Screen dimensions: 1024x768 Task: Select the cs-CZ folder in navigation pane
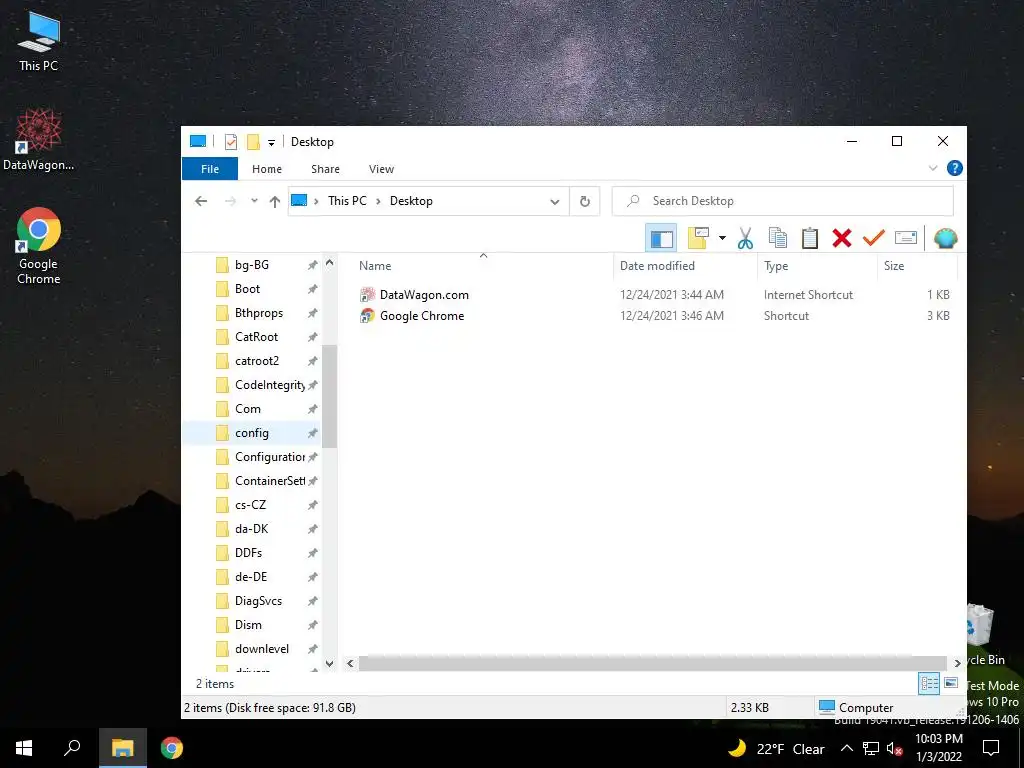(250, 505)
